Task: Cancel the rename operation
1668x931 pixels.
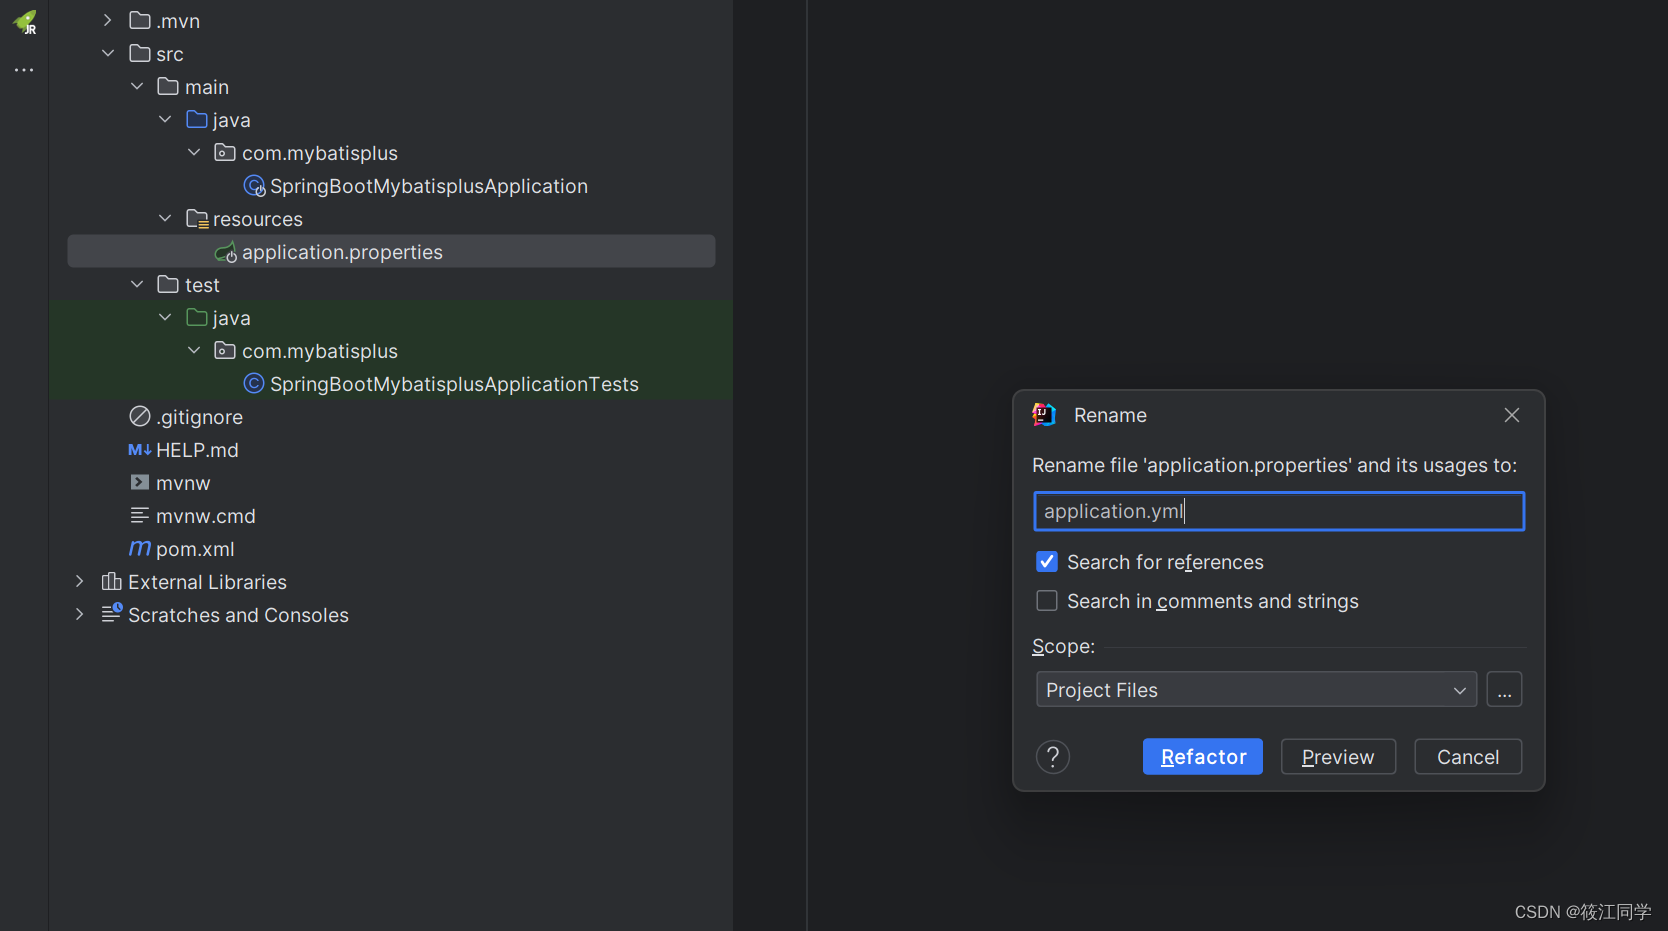Action: 1468,757
